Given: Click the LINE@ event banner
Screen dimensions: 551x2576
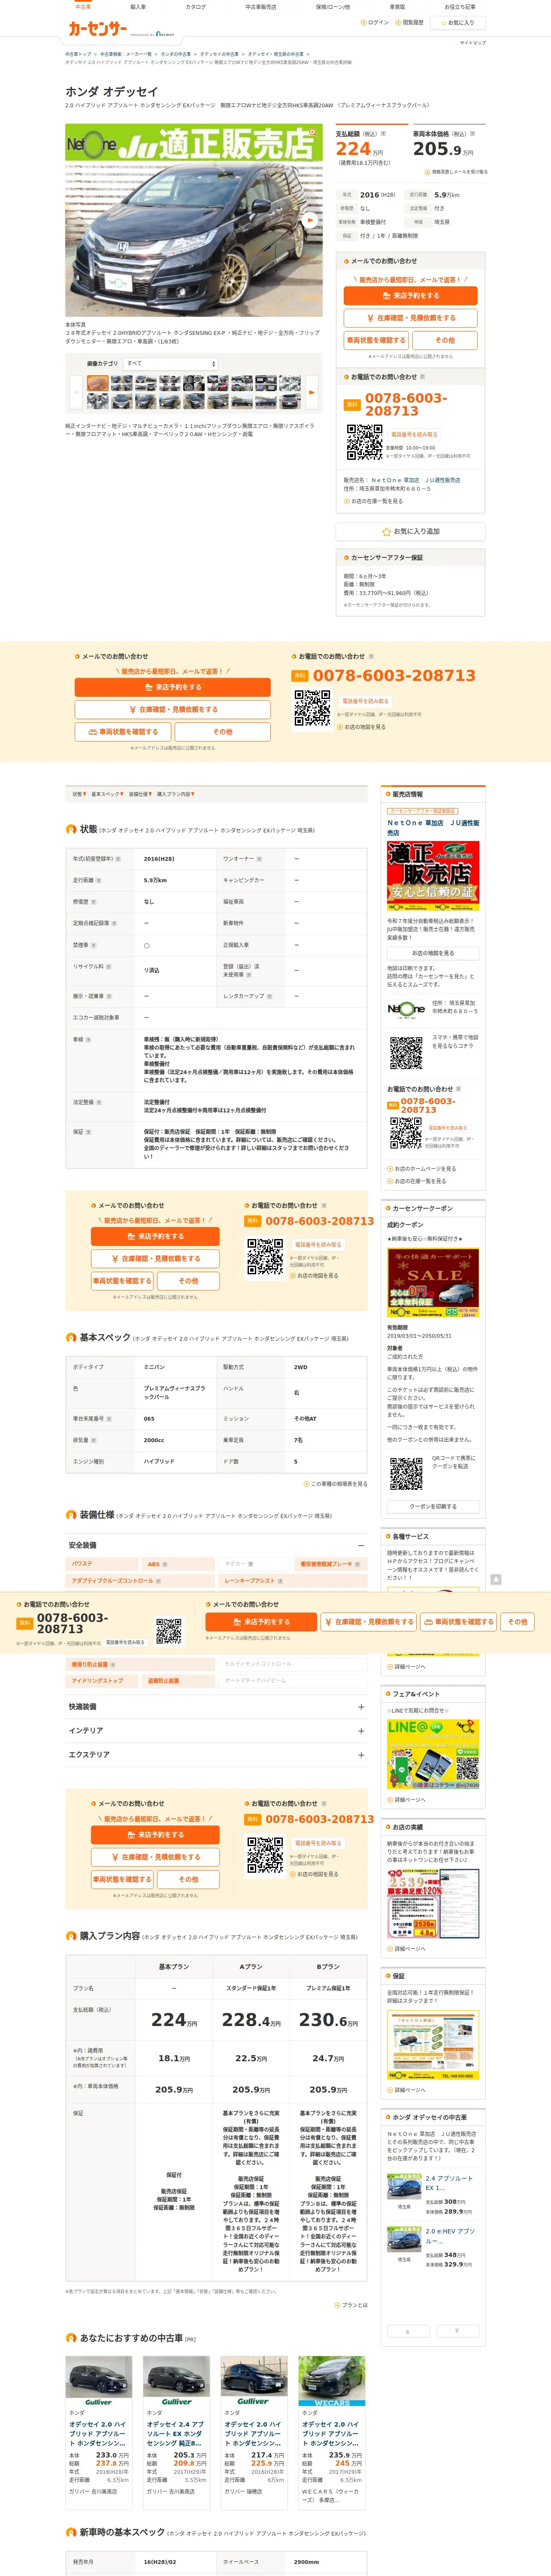Looking at the screenshot, I should click(x=433, y=1754).
